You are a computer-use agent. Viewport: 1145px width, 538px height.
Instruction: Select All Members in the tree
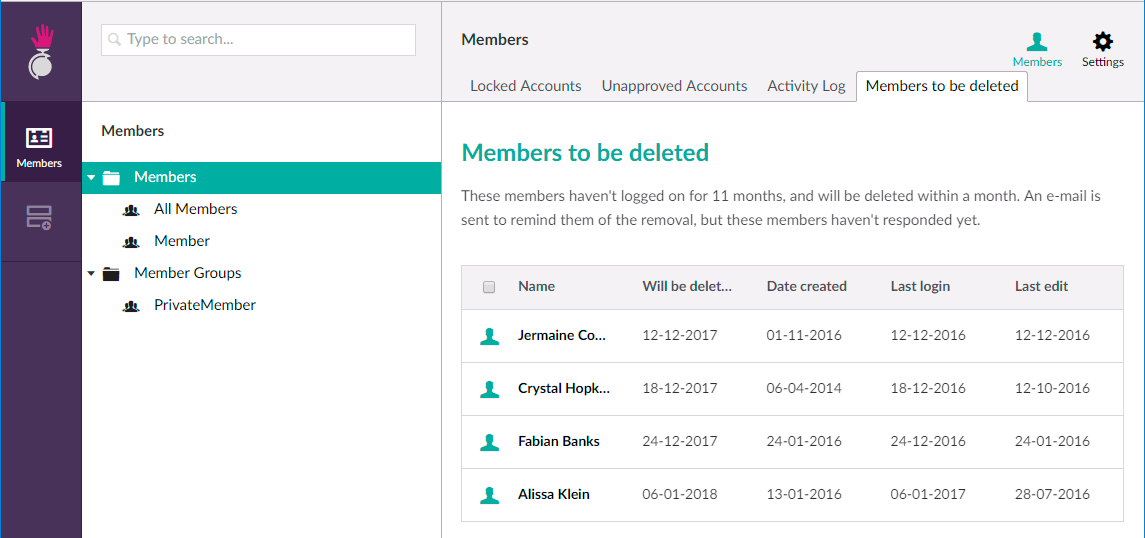195,209
